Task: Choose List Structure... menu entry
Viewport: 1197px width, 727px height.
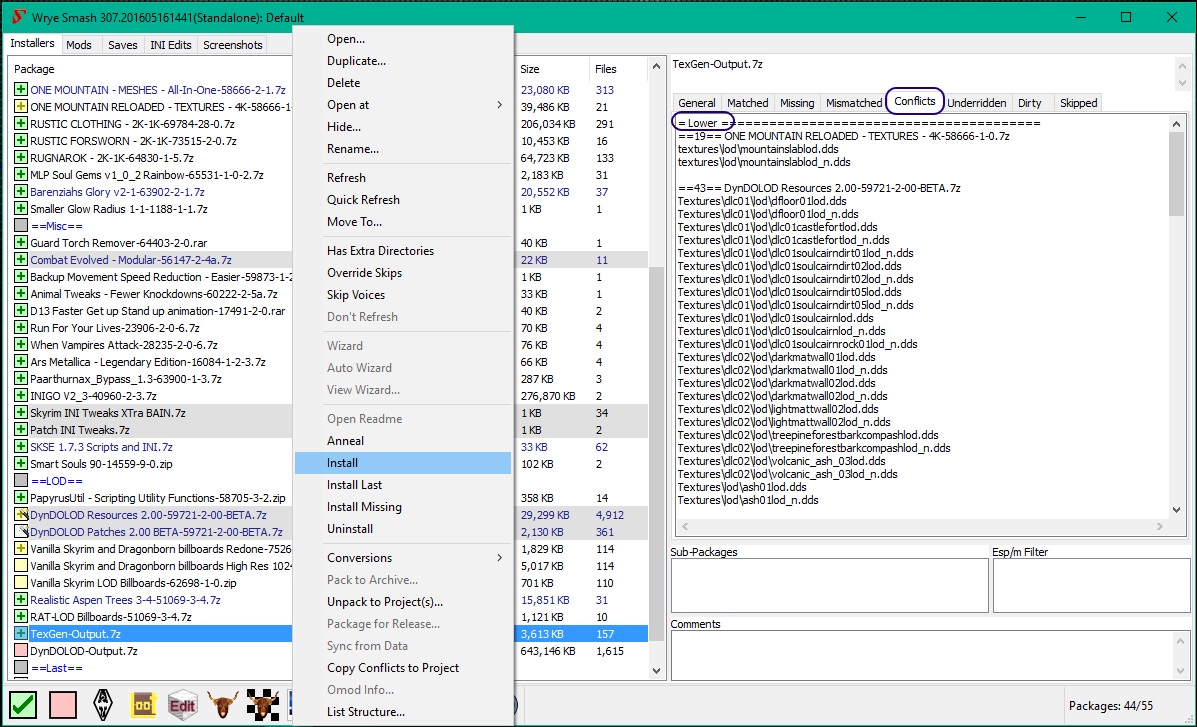Action: [x=403, y=712]
